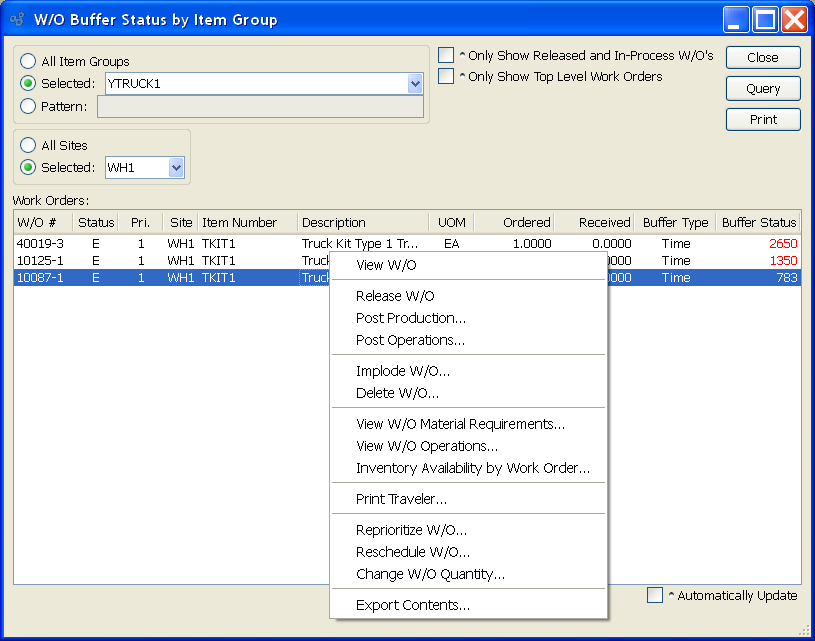The image size is (815, 641).
Task: Click Print Traveler... menu entry
Action: (401, 499)
